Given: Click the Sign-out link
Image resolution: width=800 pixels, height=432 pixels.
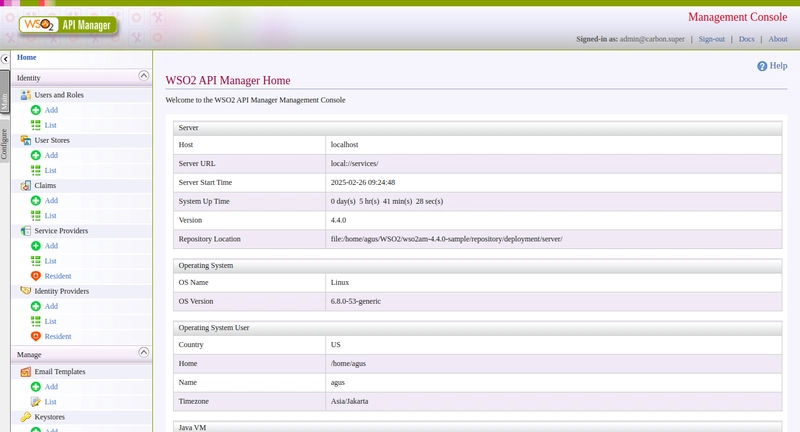Looking at the screenshot, I should [711, 39].
